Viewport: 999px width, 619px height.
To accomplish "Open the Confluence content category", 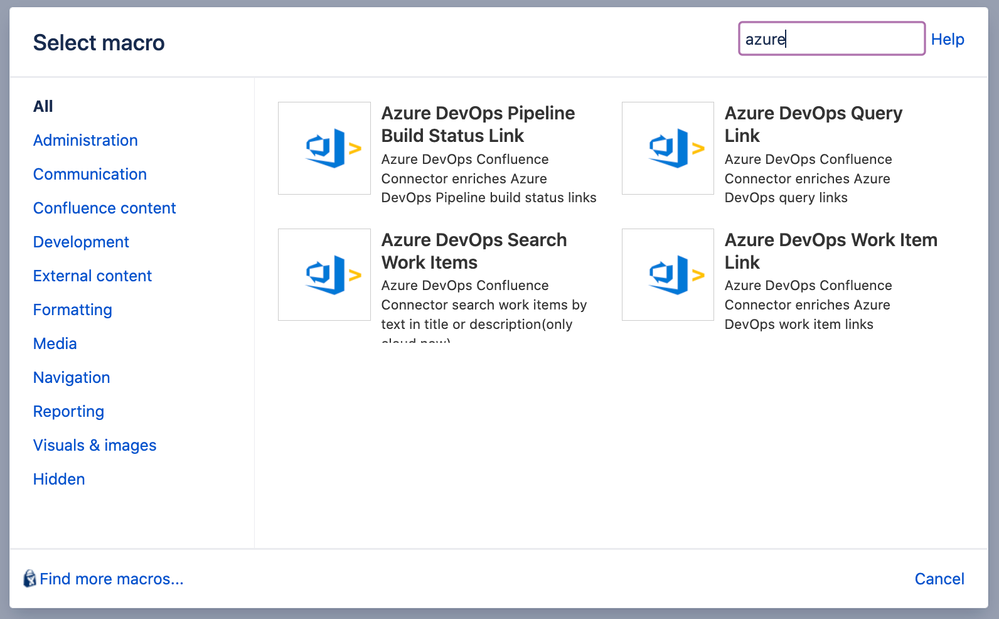I will [x=104, y=208].
